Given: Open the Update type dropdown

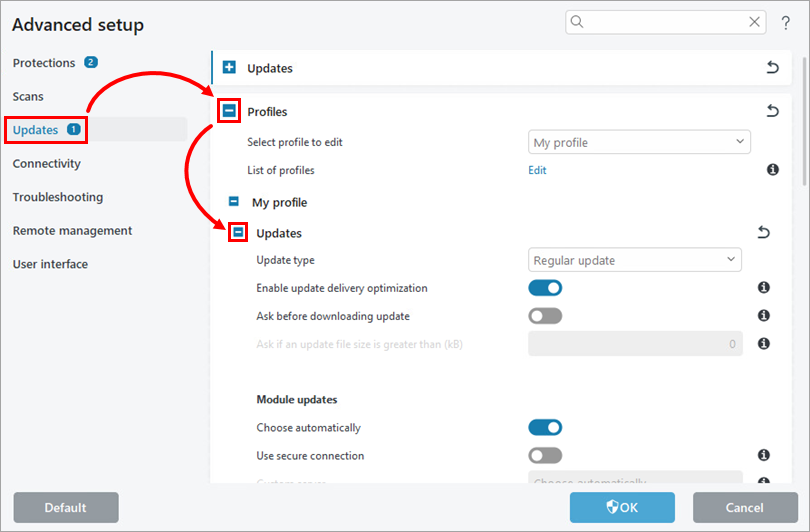Looking at the screenshot, I should (635, 260).
